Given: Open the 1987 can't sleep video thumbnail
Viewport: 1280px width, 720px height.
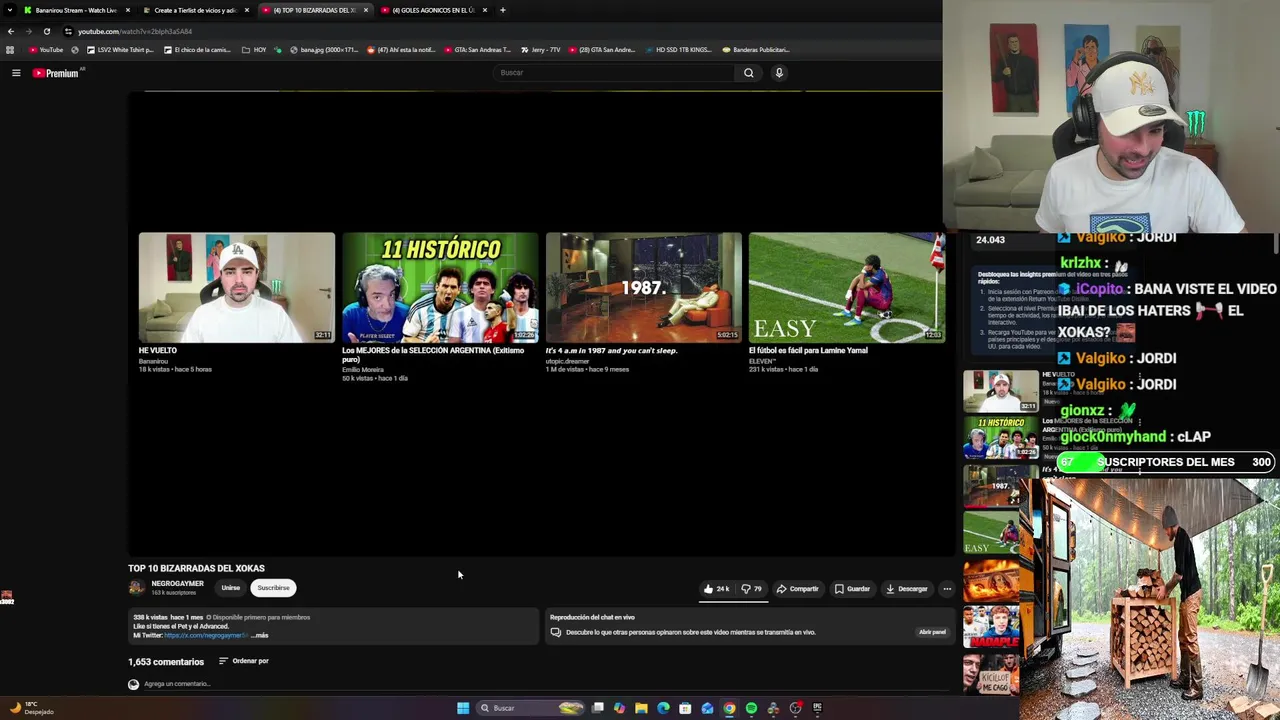Looking at the screenshot, I should (644, 288).
